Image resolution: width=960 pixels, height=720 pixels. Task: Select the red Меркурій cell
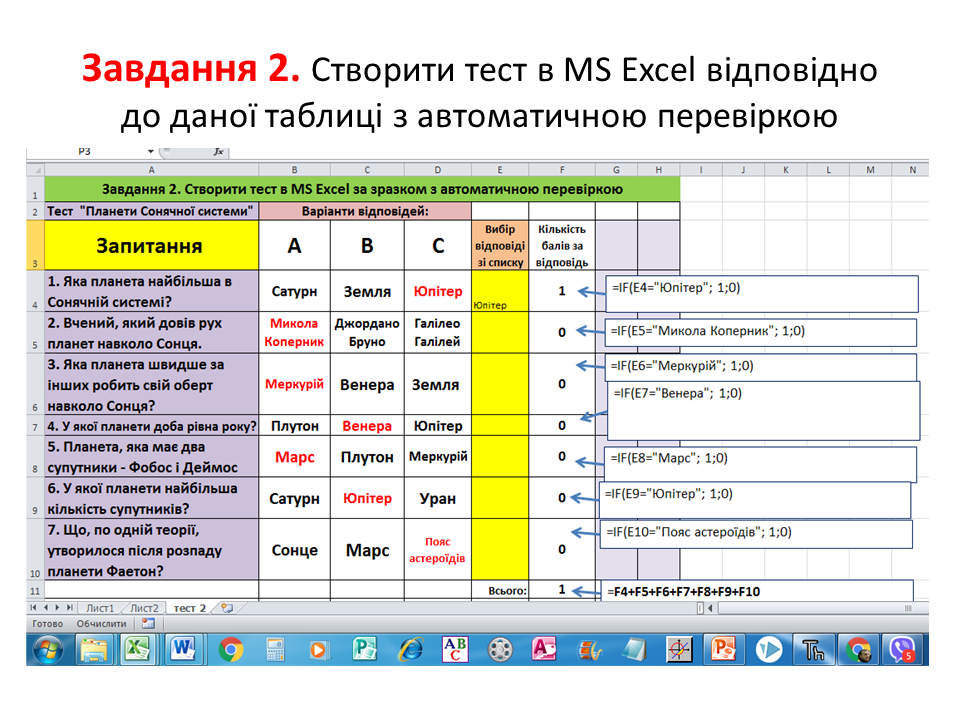click(x=294, y=384)
